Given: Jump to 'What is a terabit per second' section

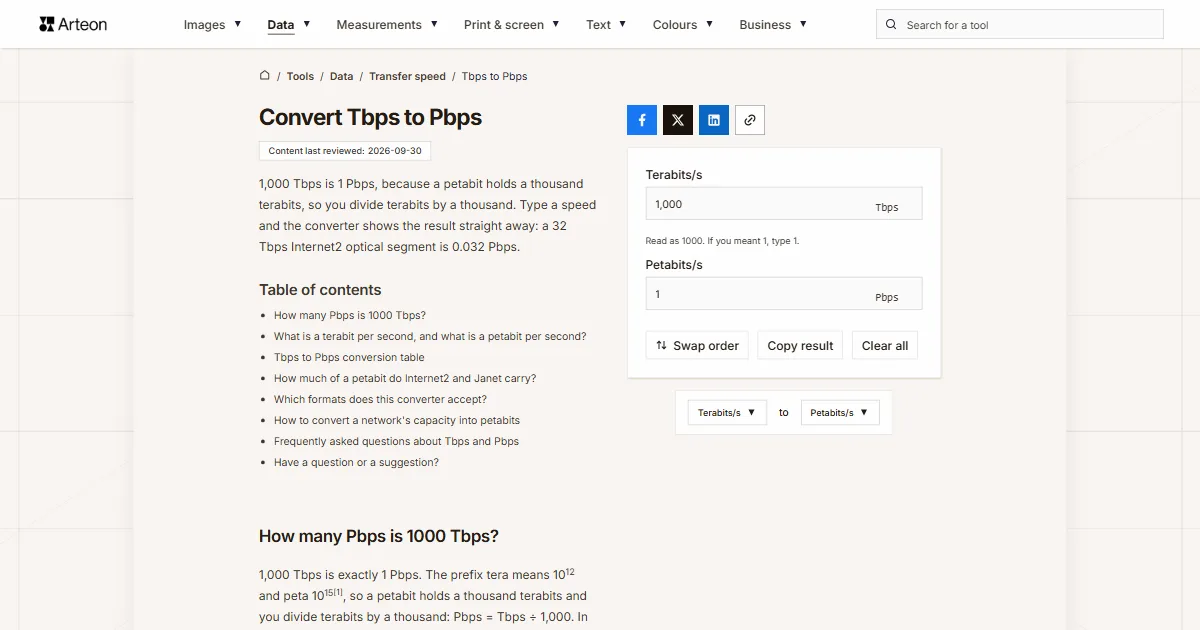Looking at the screenshot, I should (430, 336).
